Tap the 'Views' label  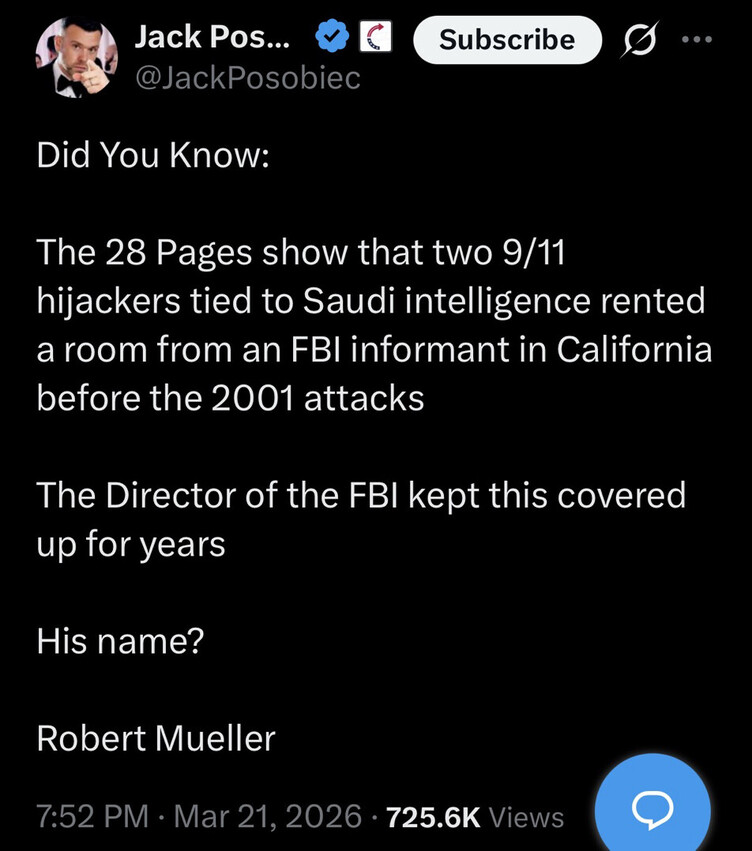526,817
